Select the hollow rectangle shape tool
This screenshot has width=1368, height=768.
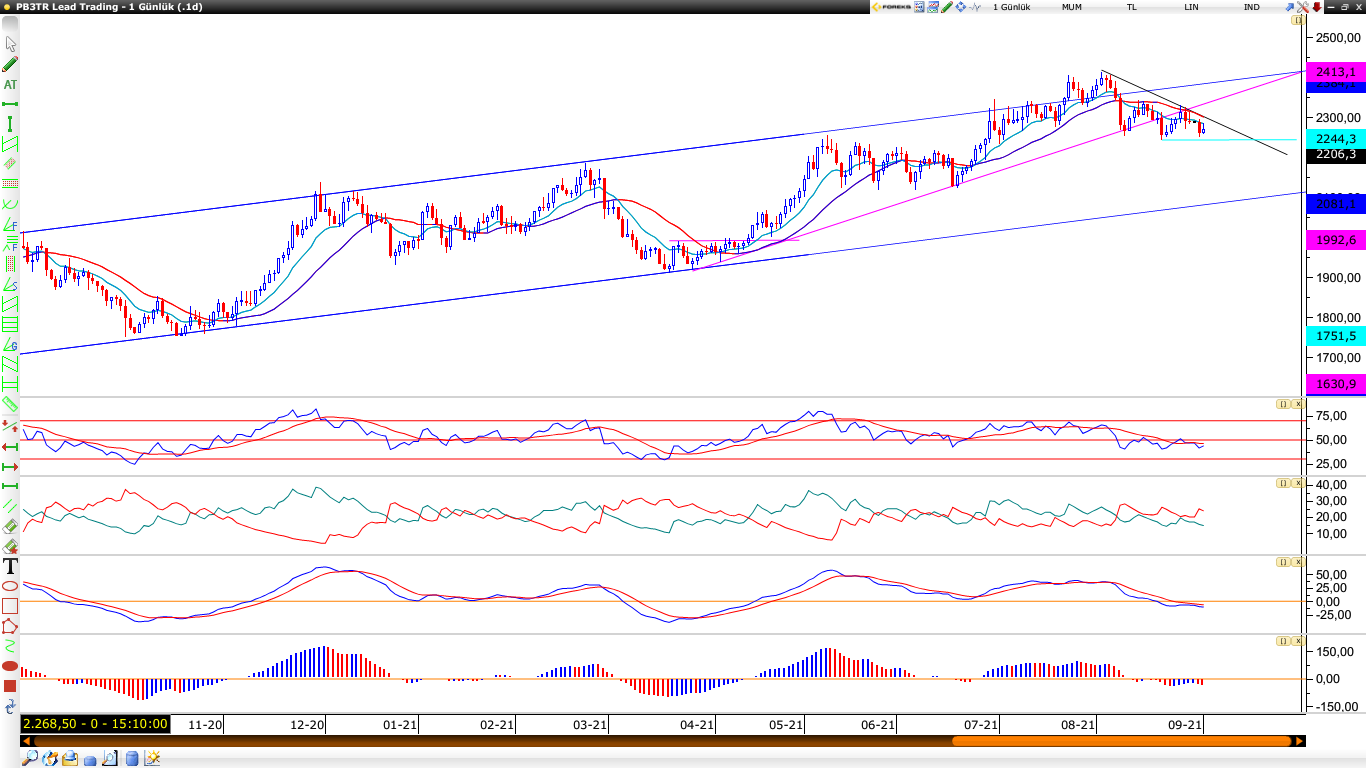point(10,606)
